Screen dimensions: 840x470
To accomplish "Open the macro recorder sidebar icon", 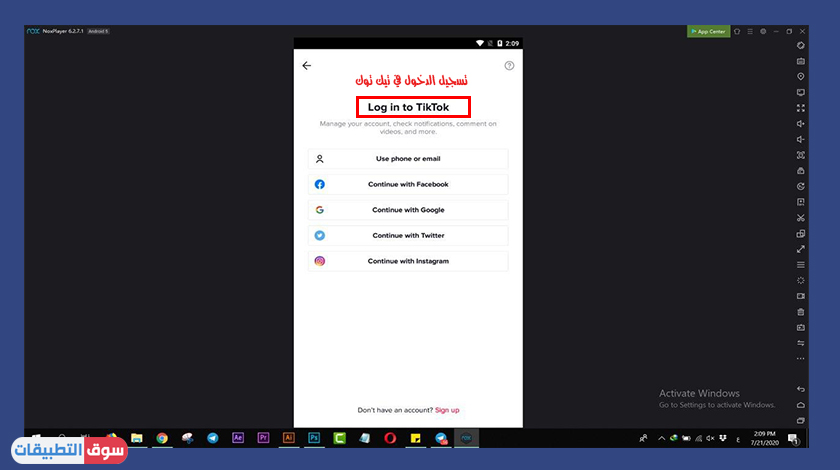I will click(x=800, y=327).
